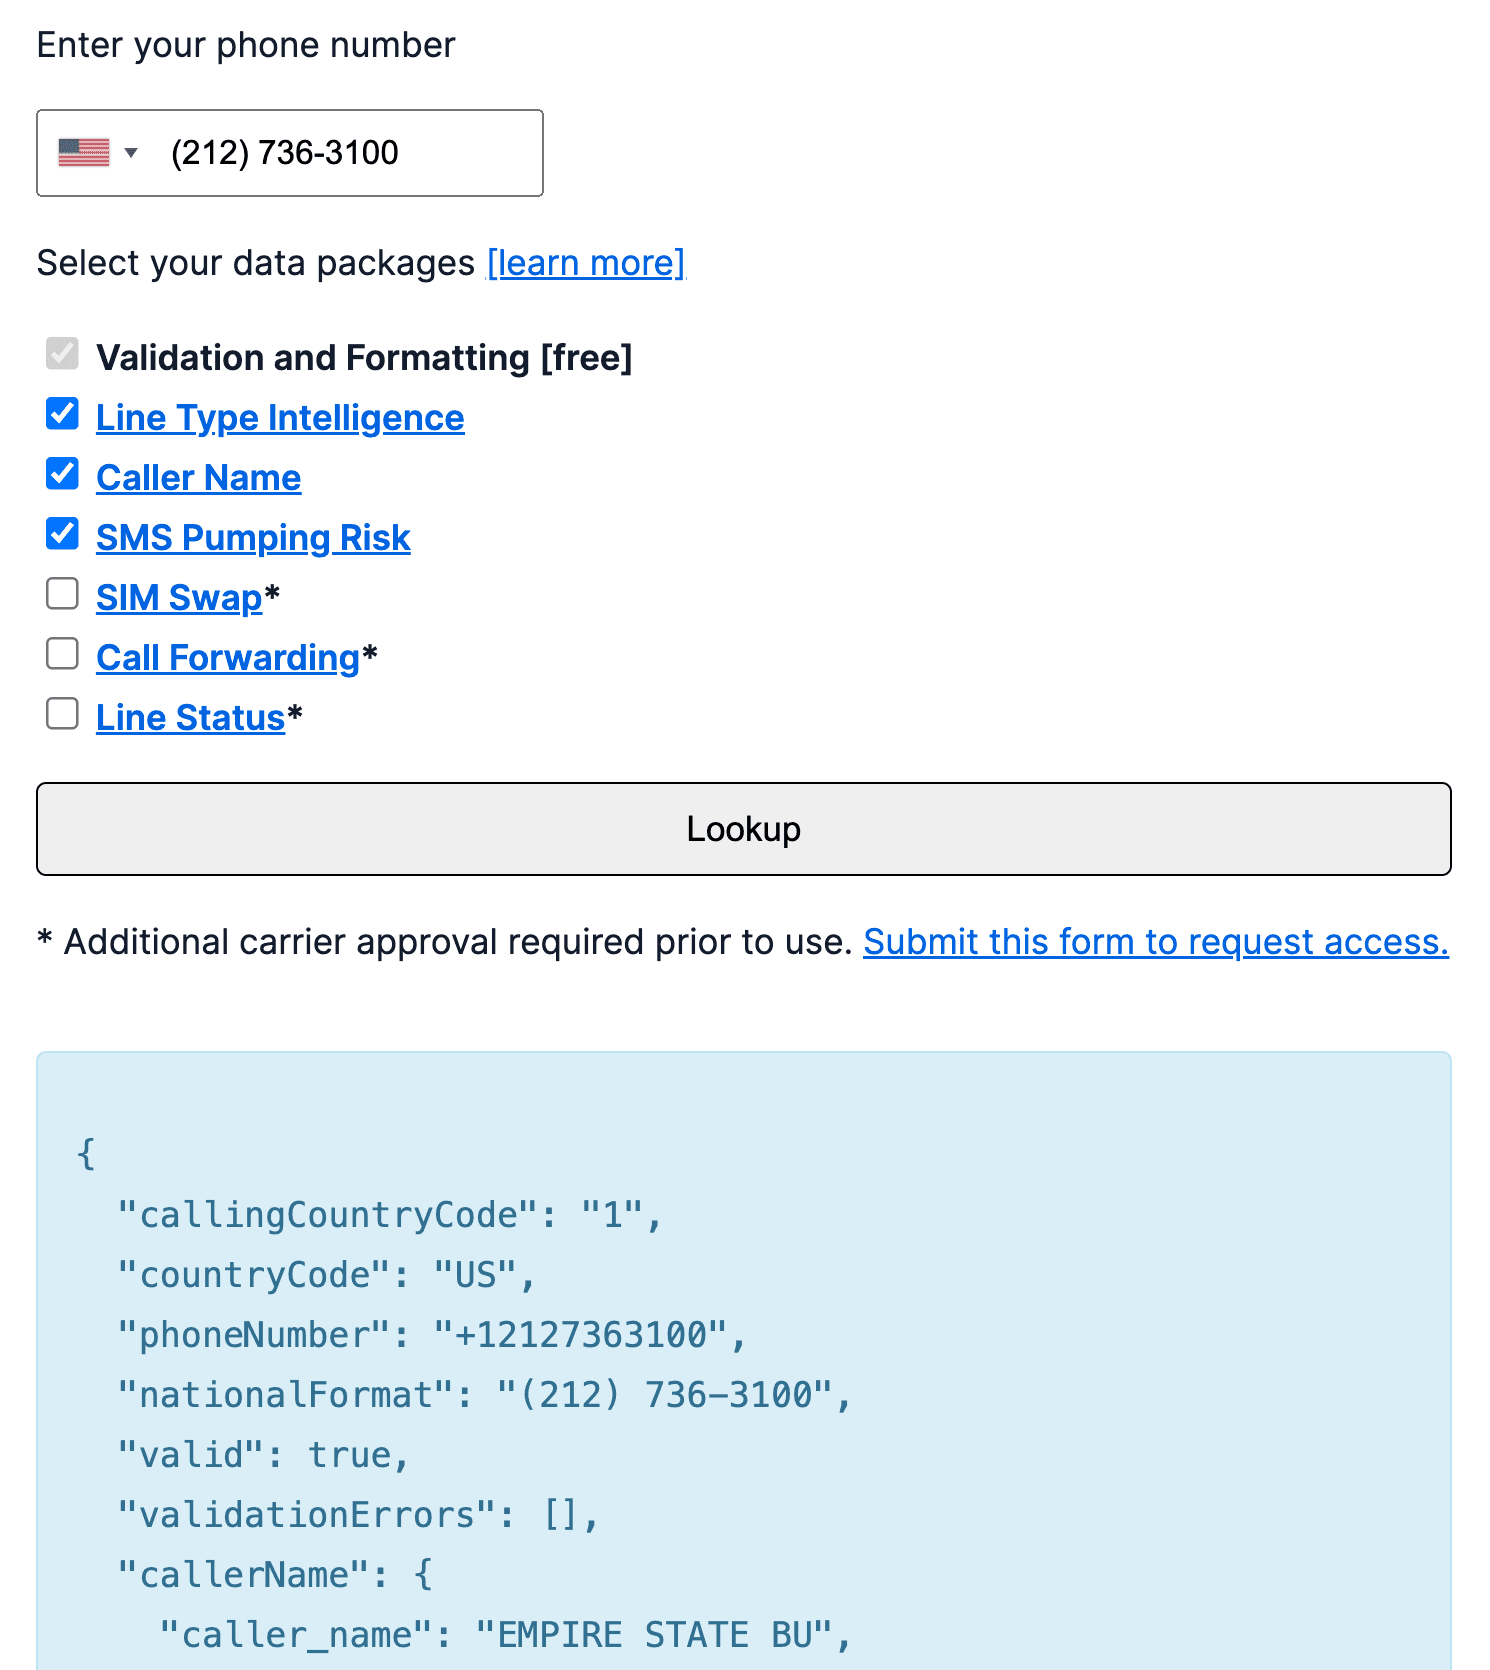Untick the SMS Pumping Risk checkbox

tap(62, 534)
